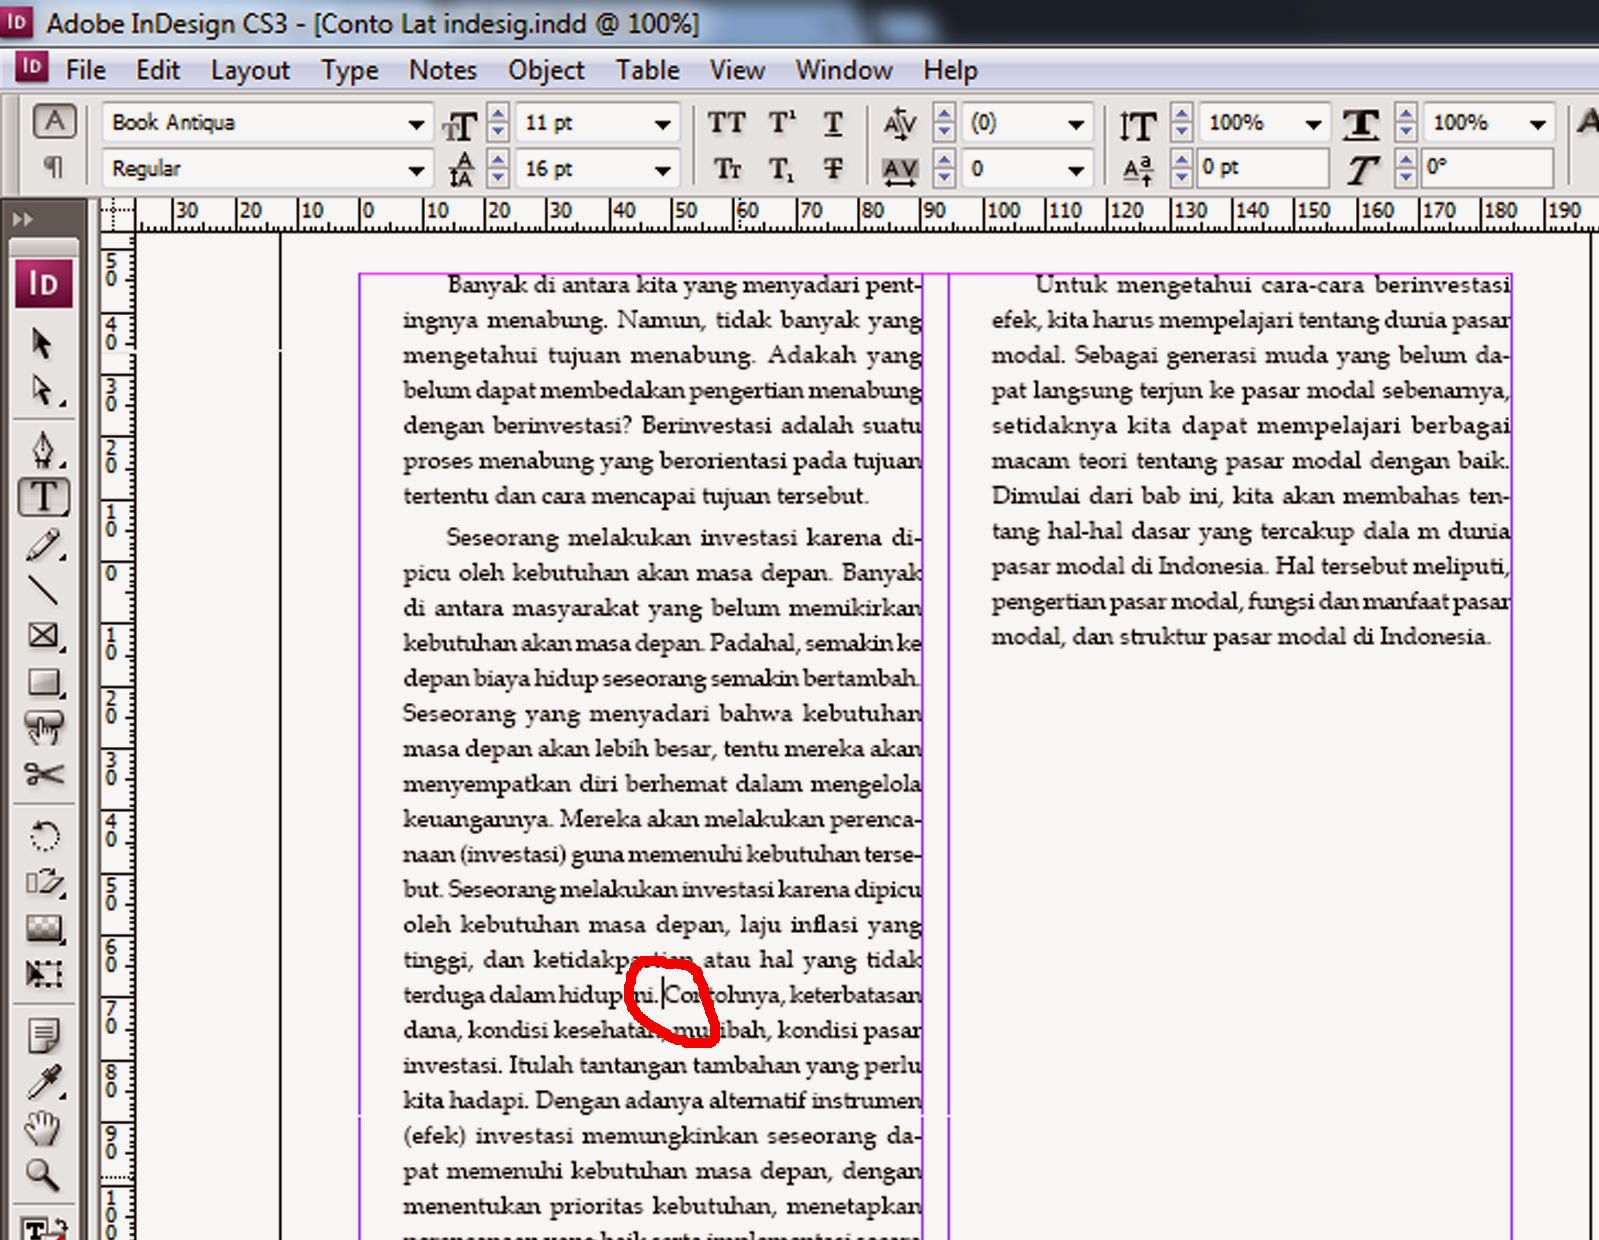The image size is (1599, 1240).
Task: Open the horizontal scale 100% dropdown
Action: pos(1537,124)
